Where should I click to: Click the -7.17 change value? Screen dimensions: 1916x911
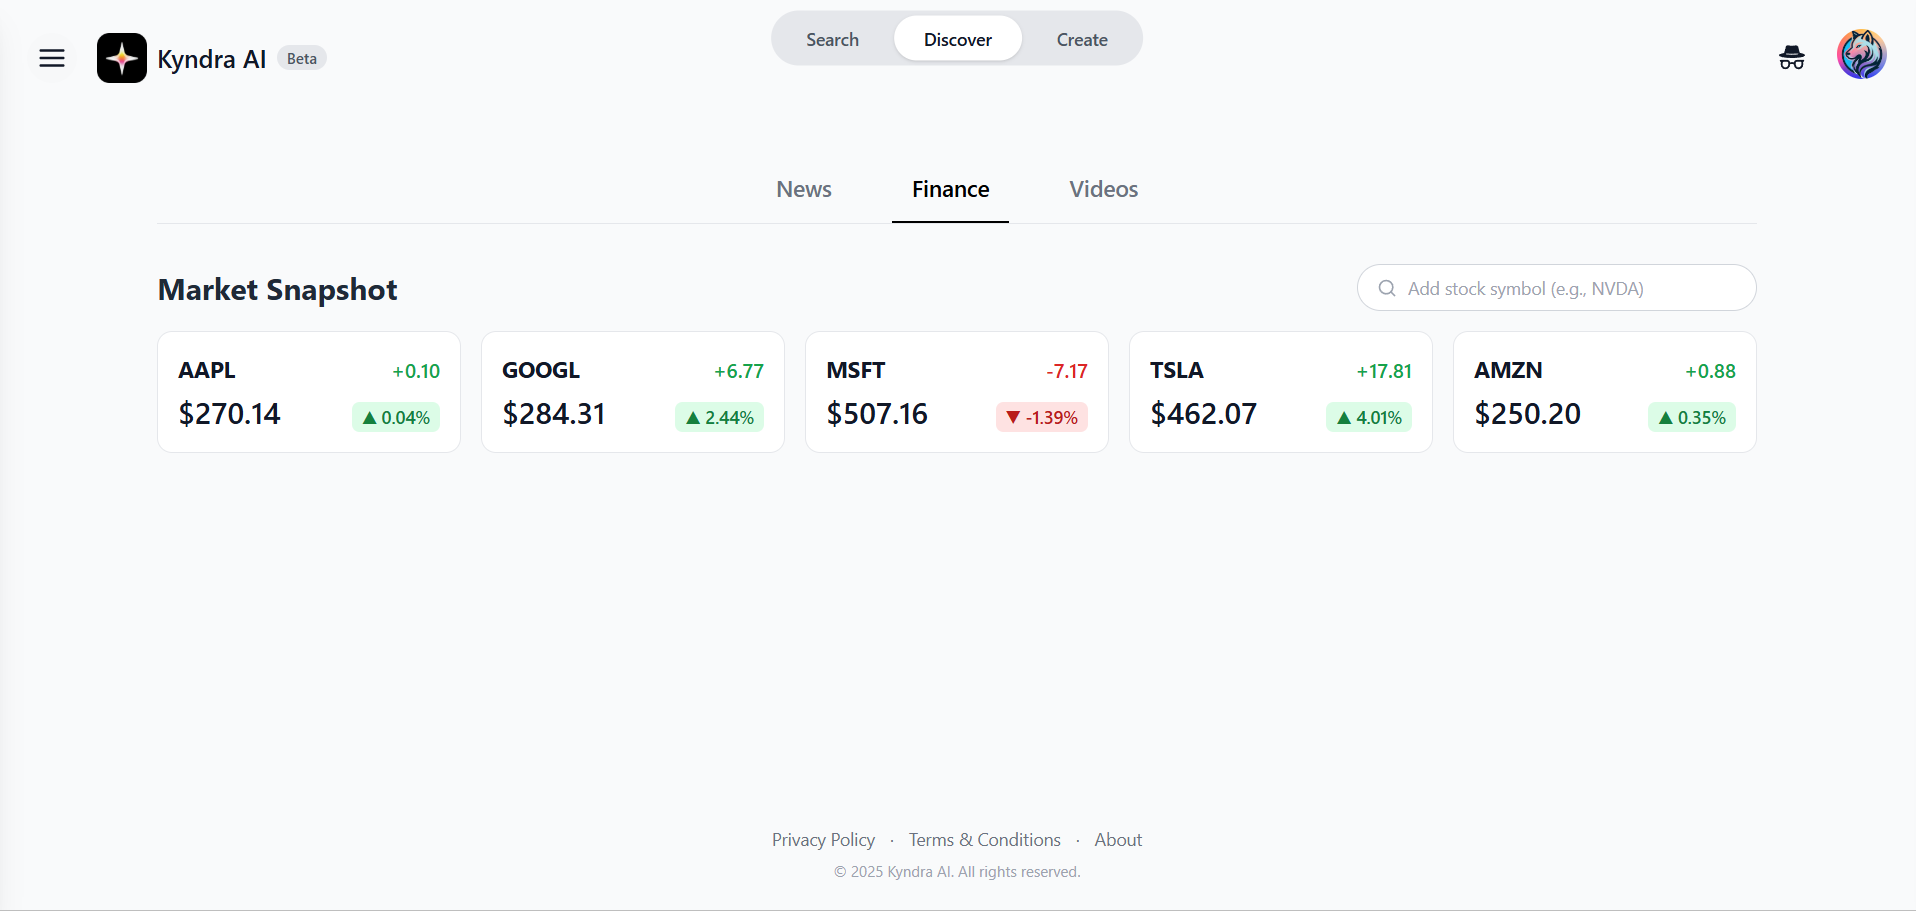[1067, 371]
